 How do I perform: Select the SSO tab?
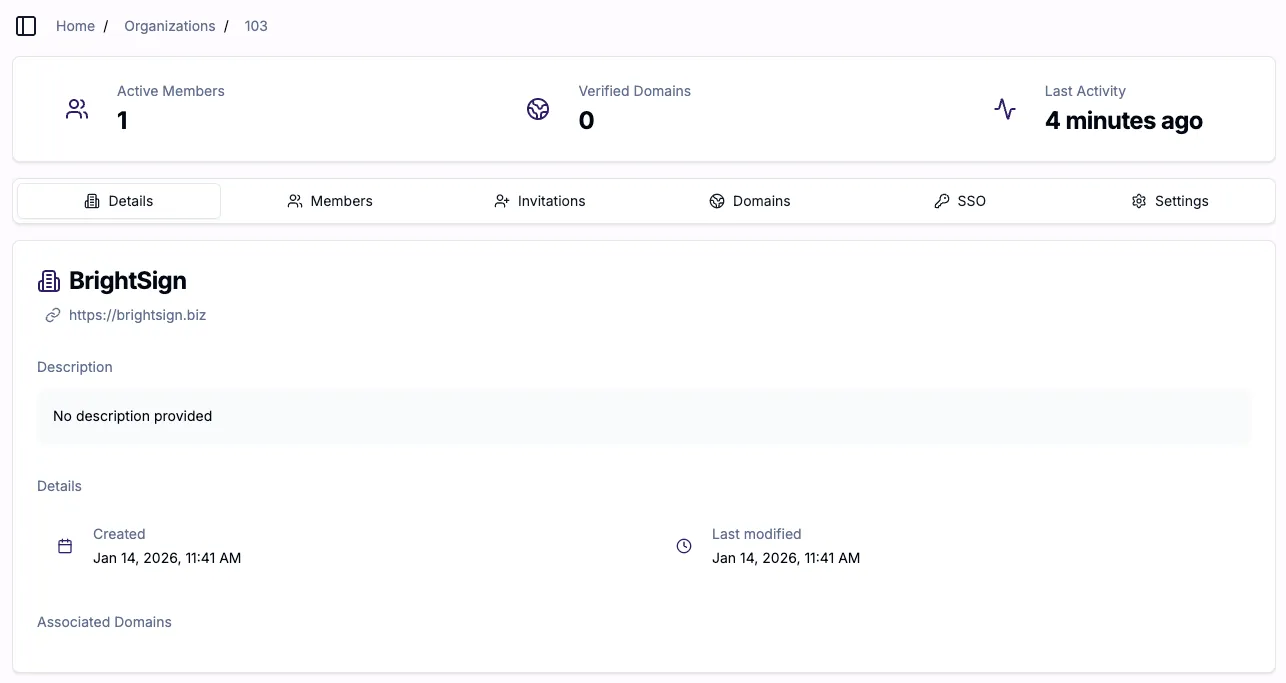click(960, 201)
